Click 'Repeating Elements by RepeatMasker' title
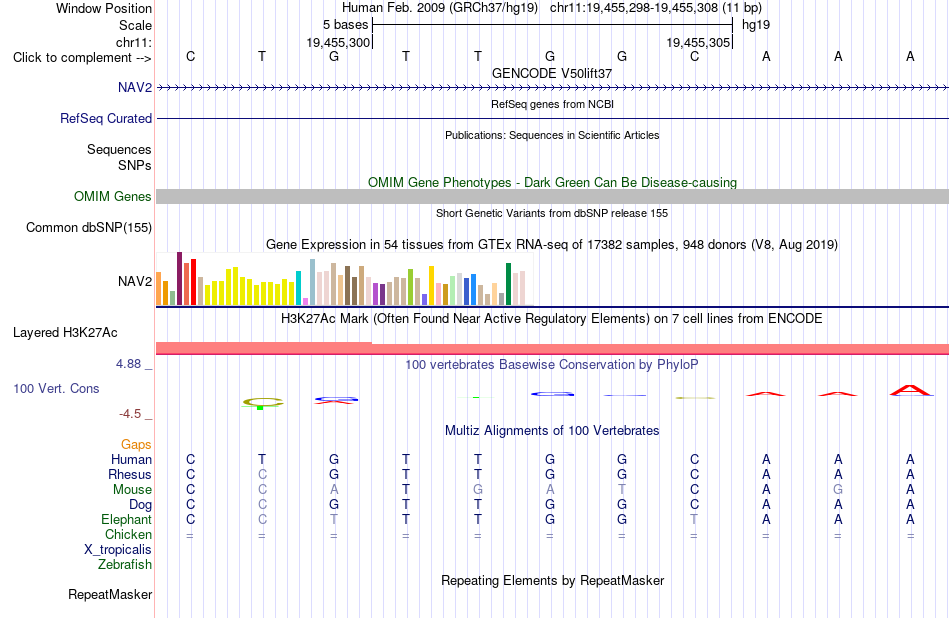This screenshot has width=950, height=618. [x=552, y=580]
